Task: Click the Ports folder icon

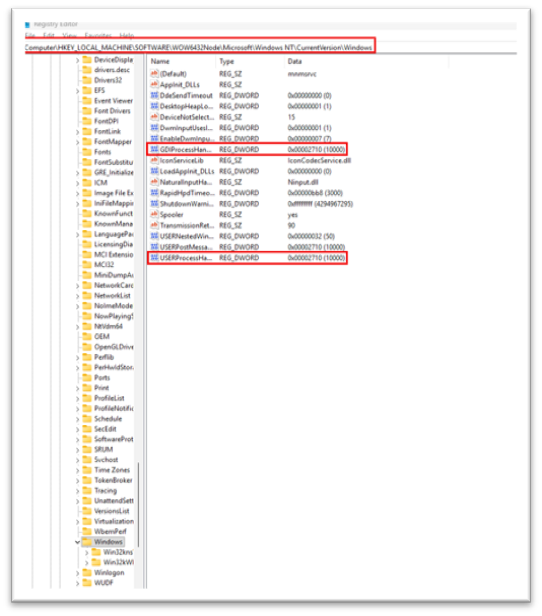Action: 87,378
